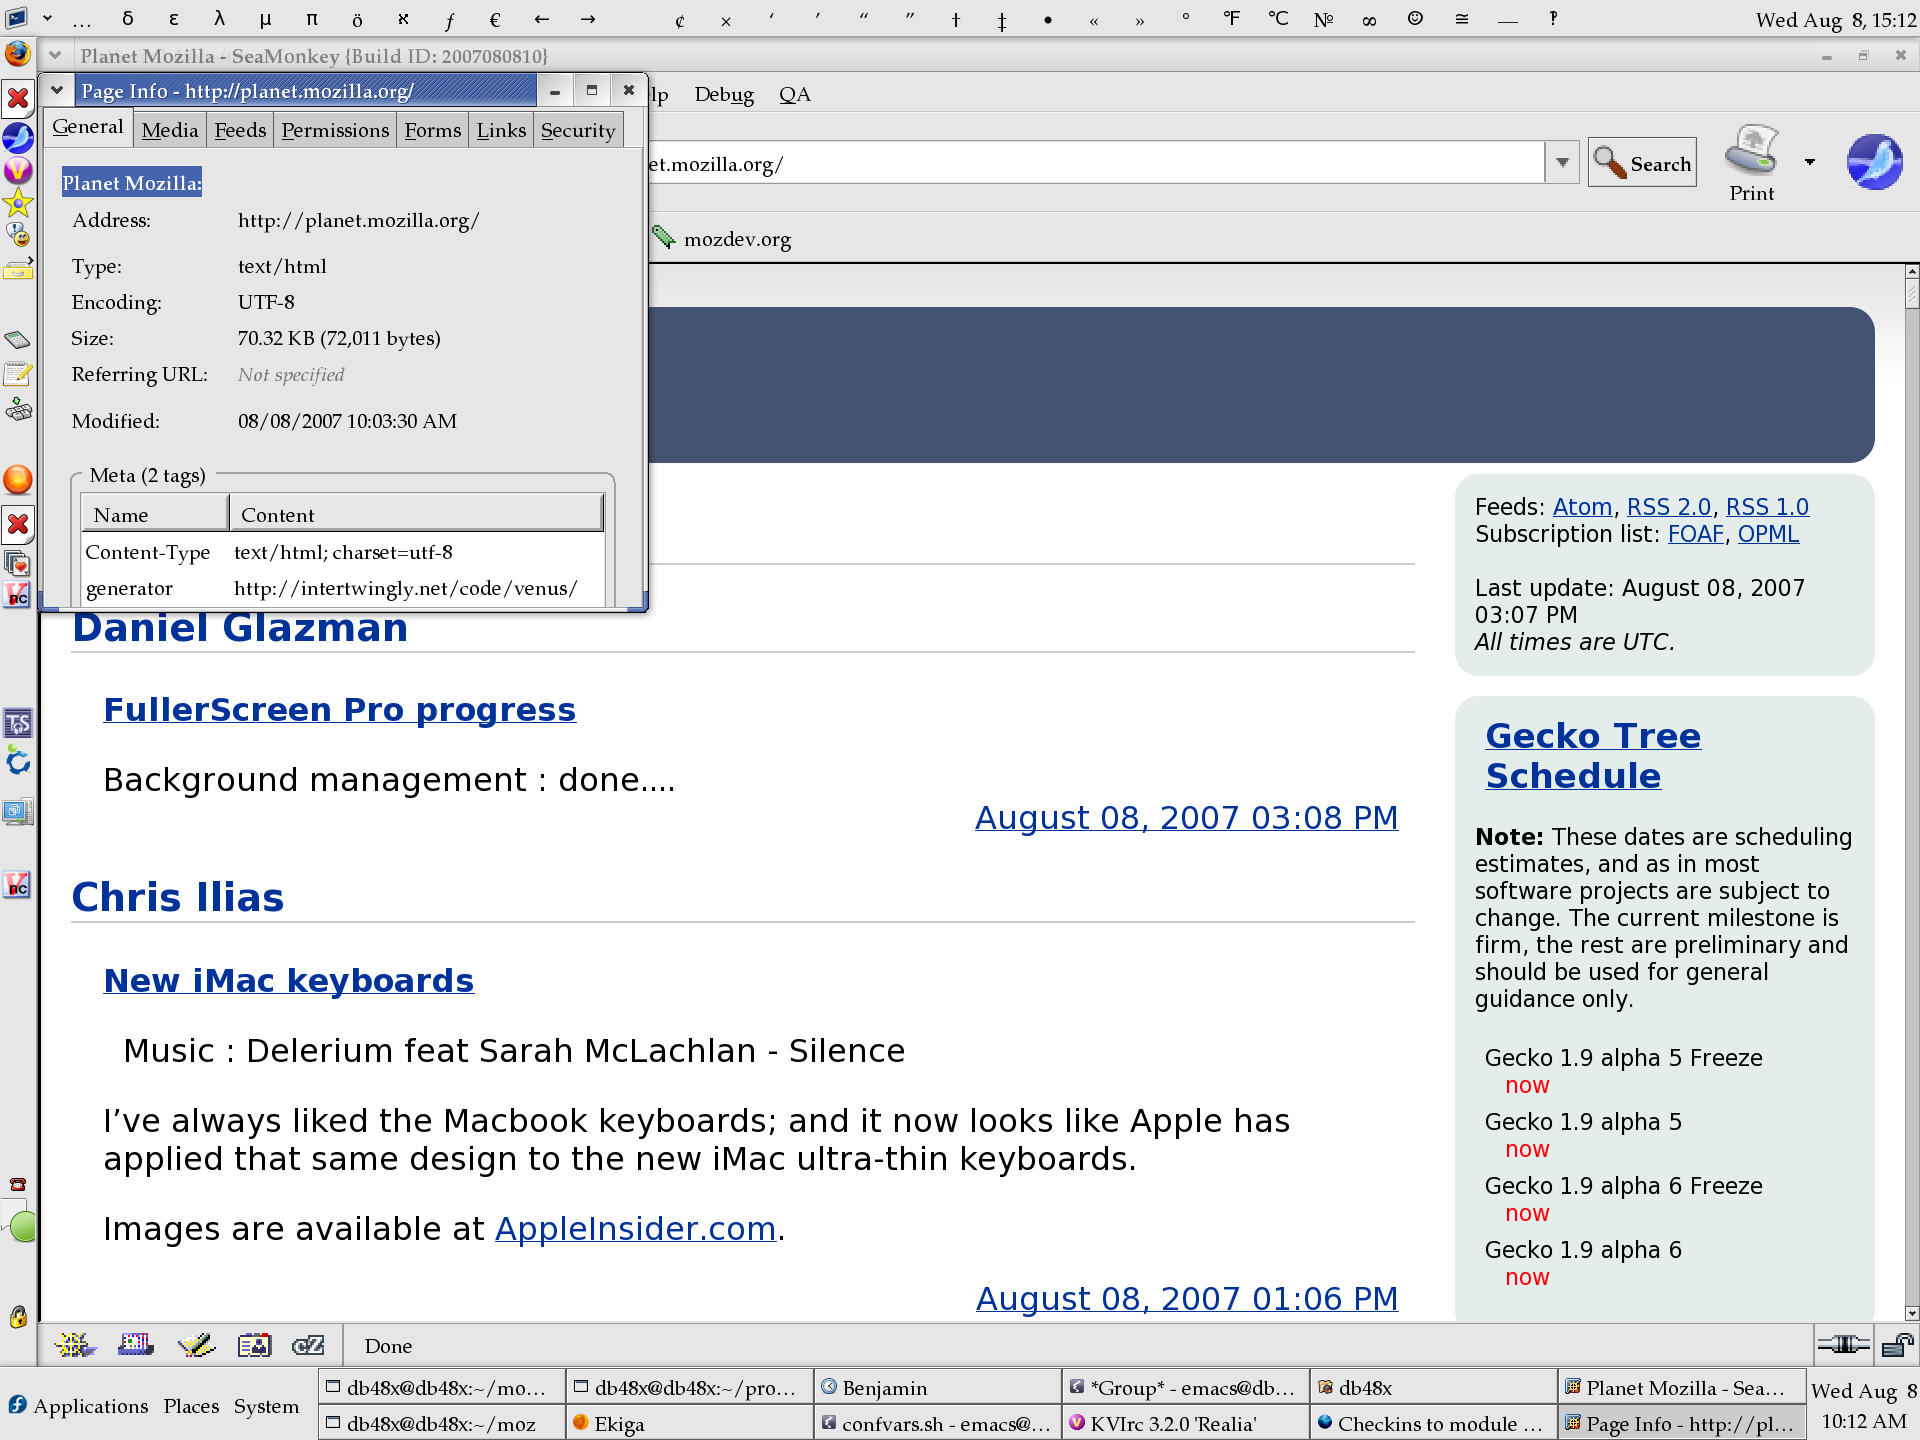
Task: Switch to Ekiga in the taskbar
Action: (x=689, y=1423)
